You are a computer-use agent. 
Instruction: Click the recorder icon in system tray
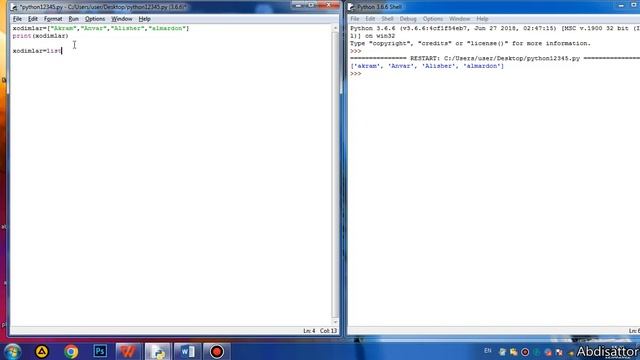tap(525, 352)
